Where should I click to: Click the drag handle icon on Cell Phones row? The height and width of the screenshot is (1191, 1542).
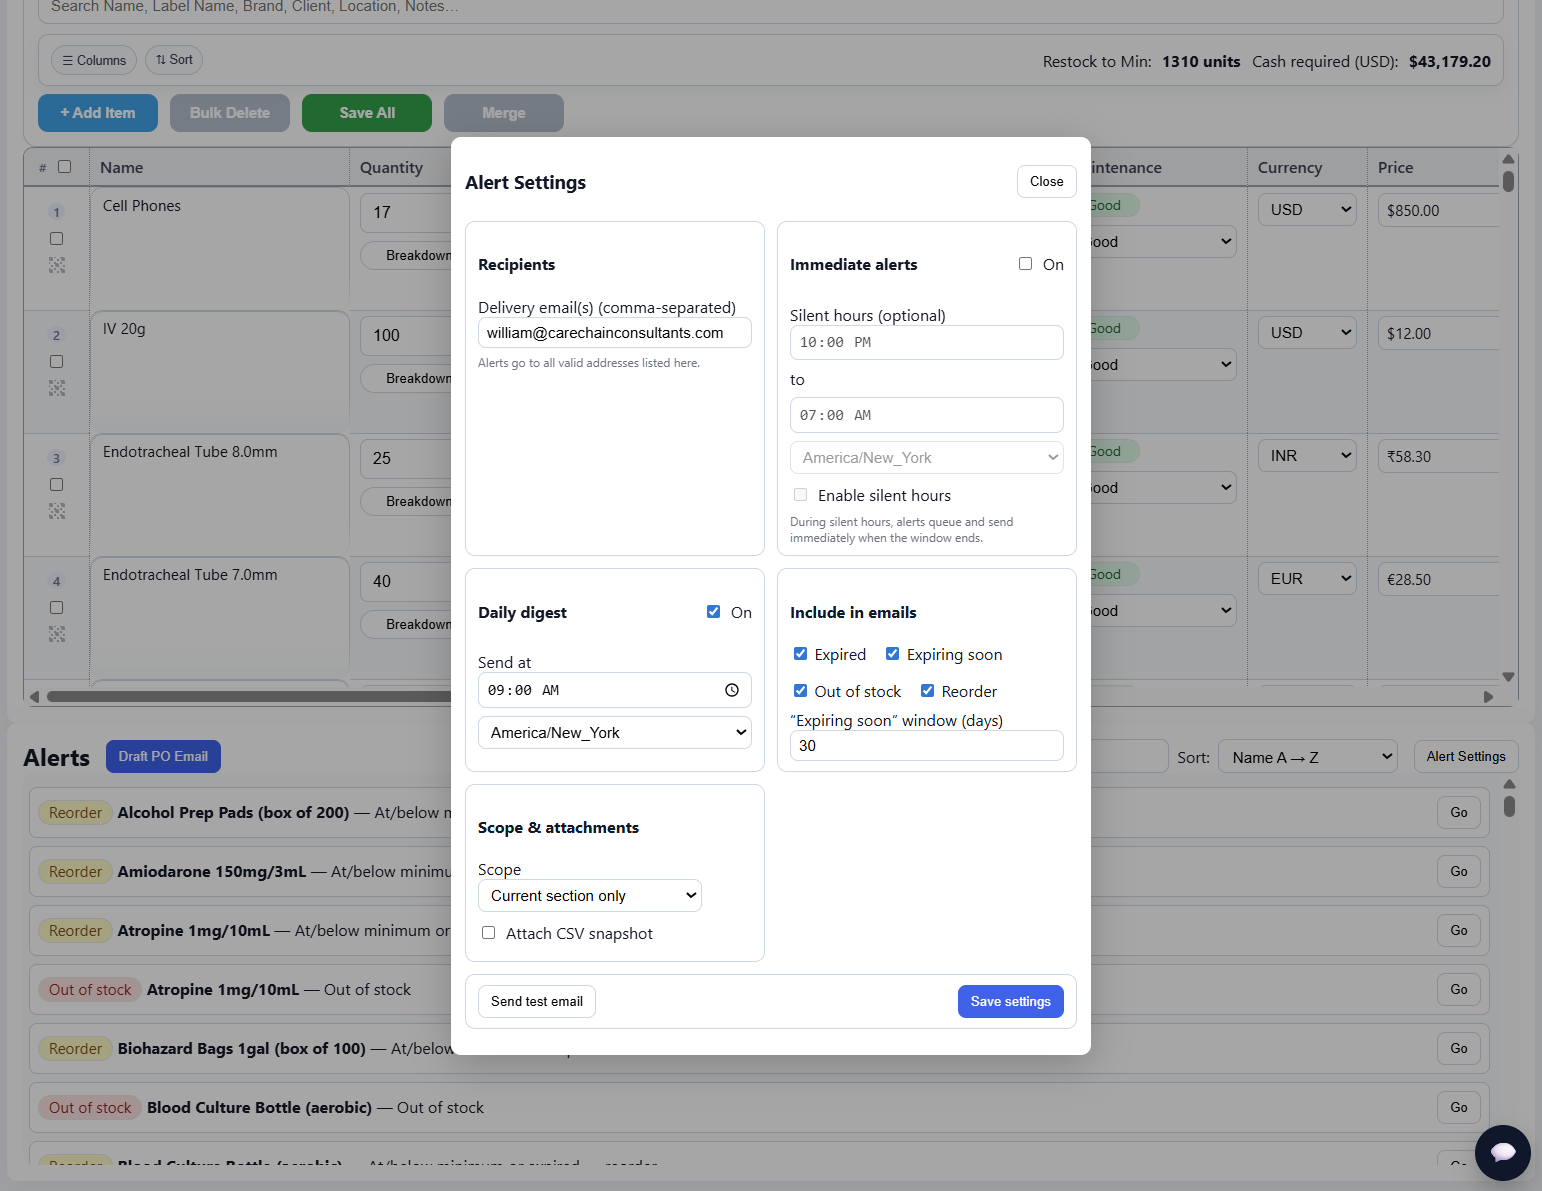coord(56,265)
